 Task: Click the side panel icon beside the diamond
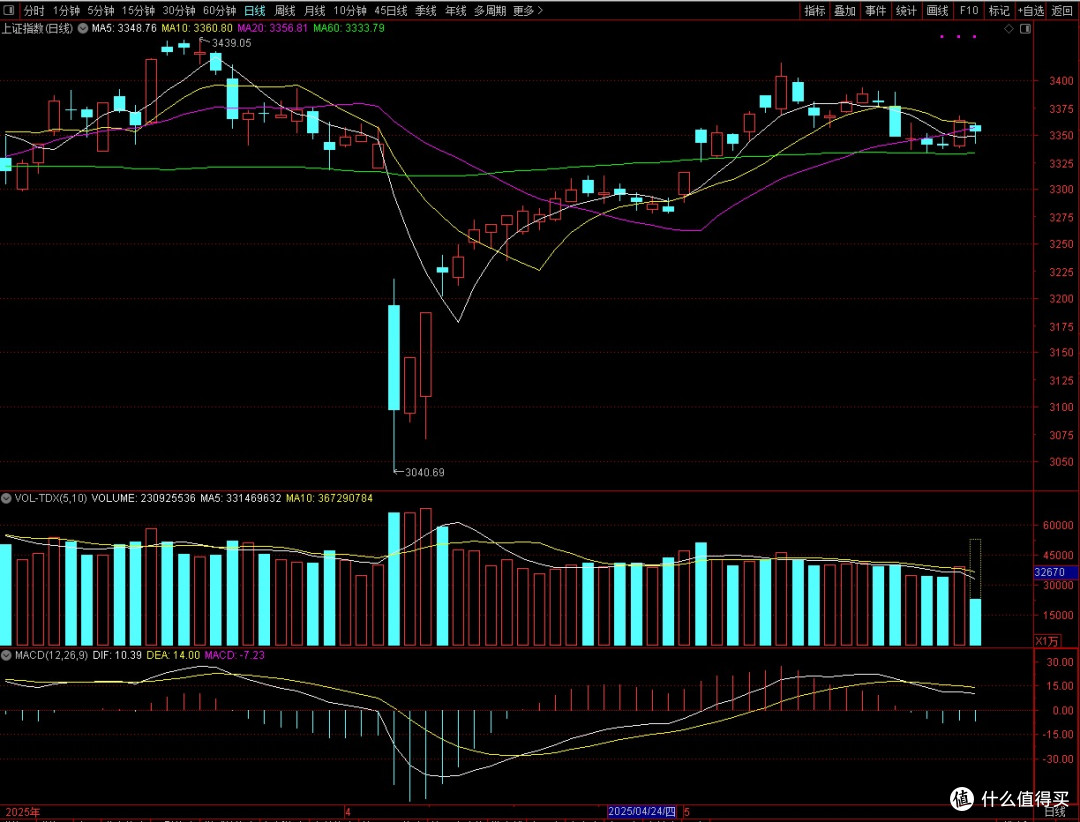1026,29
